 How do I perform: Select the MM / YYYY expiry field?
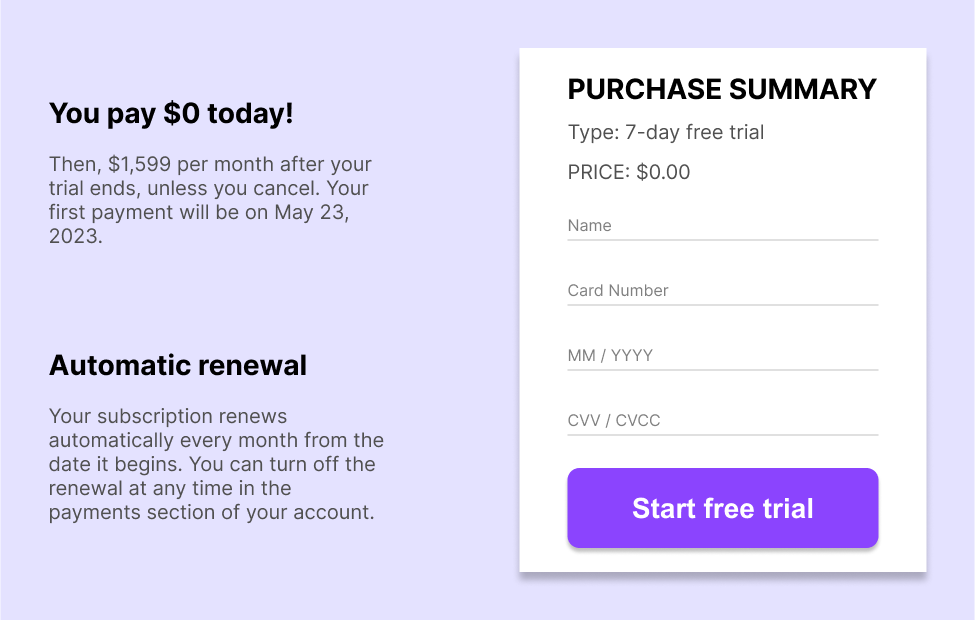(723, 356)
